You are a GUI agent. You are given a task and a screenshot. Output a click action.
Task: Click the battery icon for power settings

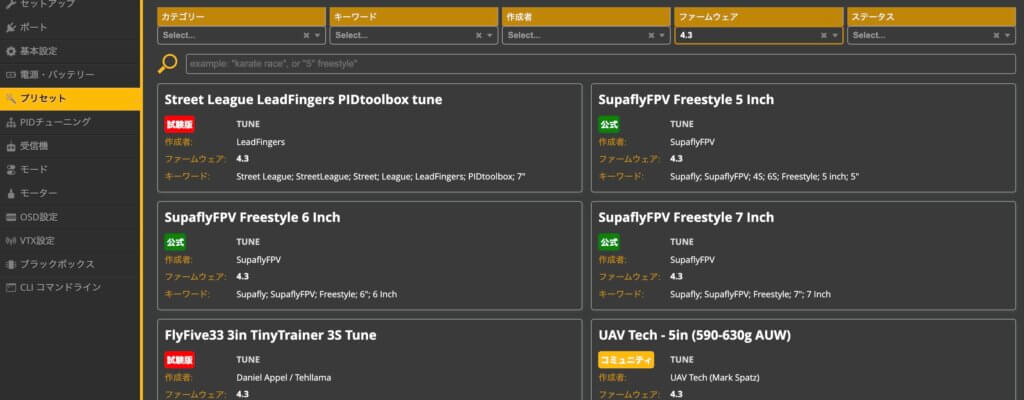coord(10,75)
